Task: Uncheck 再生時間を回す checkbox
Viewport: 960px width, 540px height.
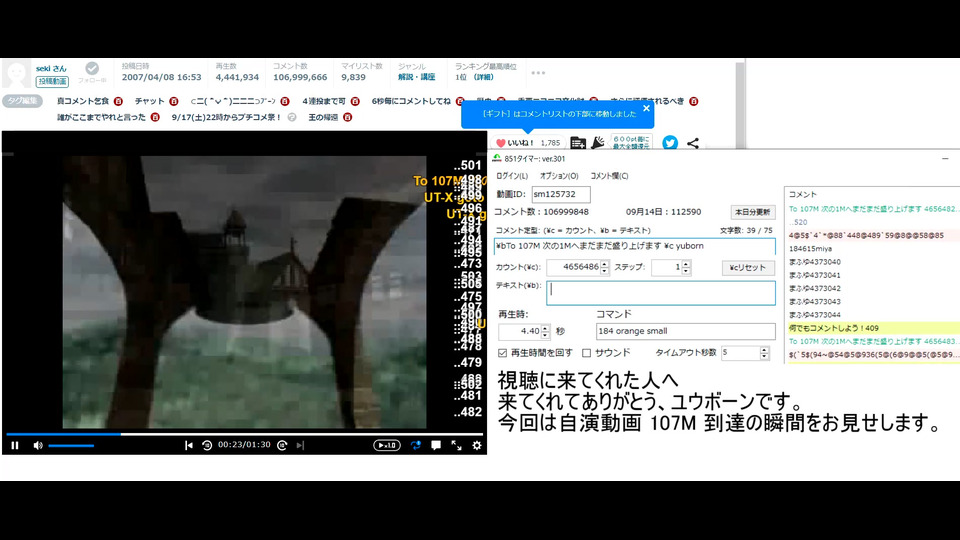Action: click(503, 353)
